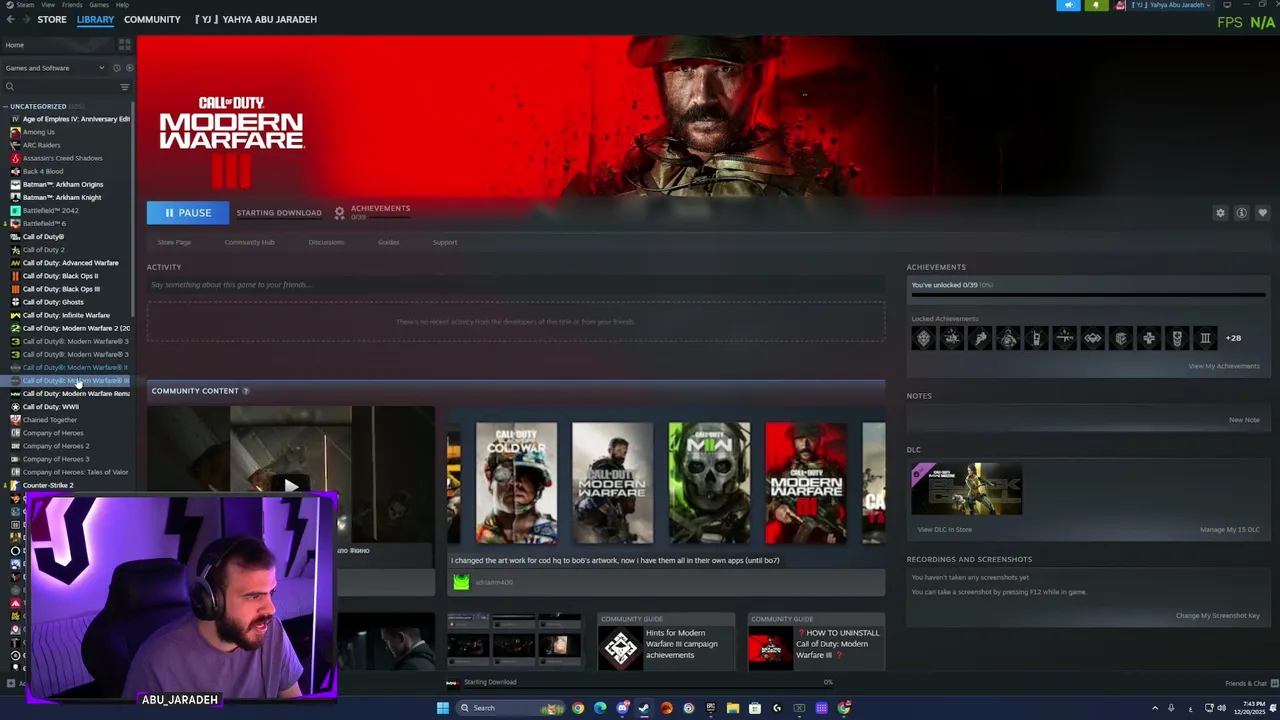
Task: Show the +28 more locked achievements
Action: 1233,338
